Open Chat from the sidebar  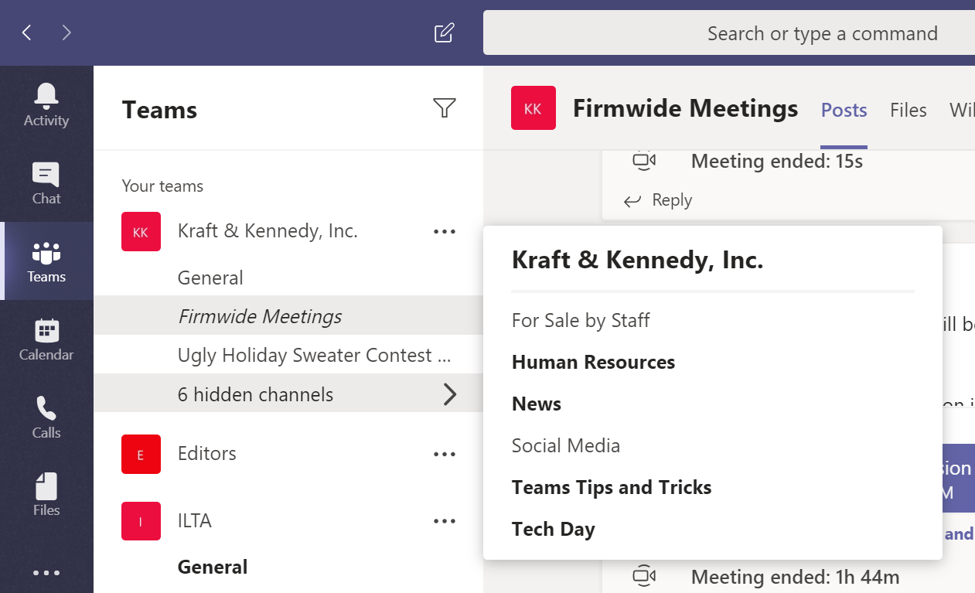46,183
